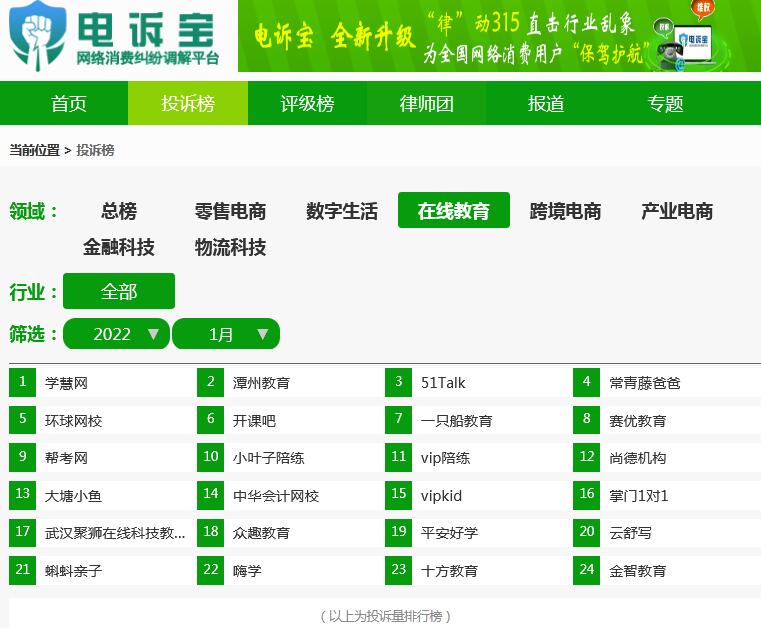The image size is (761, 628).
Task: Open rank 23 entry 十方教育
Action: (x=449, y=571)
